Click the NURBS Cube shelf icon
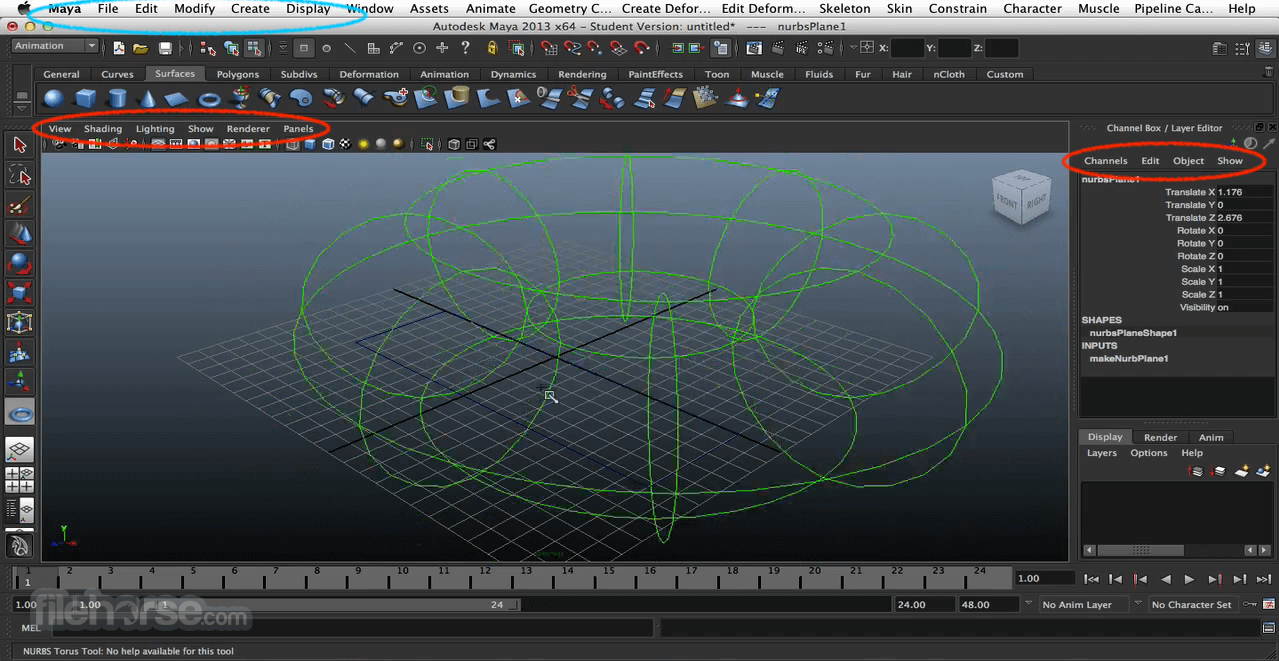Screen dimensions: 1279x661 tap(85, 98)
